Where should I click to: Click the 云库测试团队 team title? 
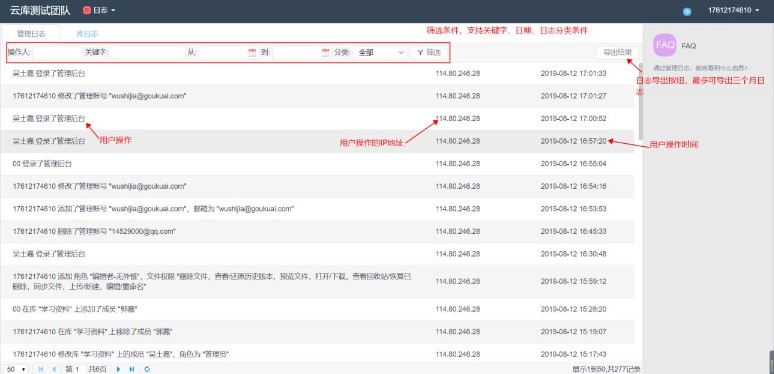point(40,10)
